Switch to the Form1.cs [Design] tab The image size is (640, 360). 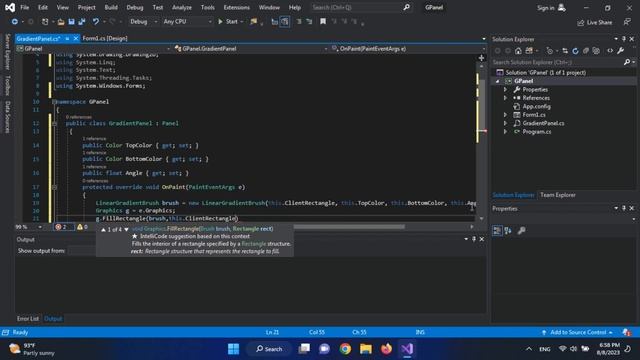(x=105, y=38)
